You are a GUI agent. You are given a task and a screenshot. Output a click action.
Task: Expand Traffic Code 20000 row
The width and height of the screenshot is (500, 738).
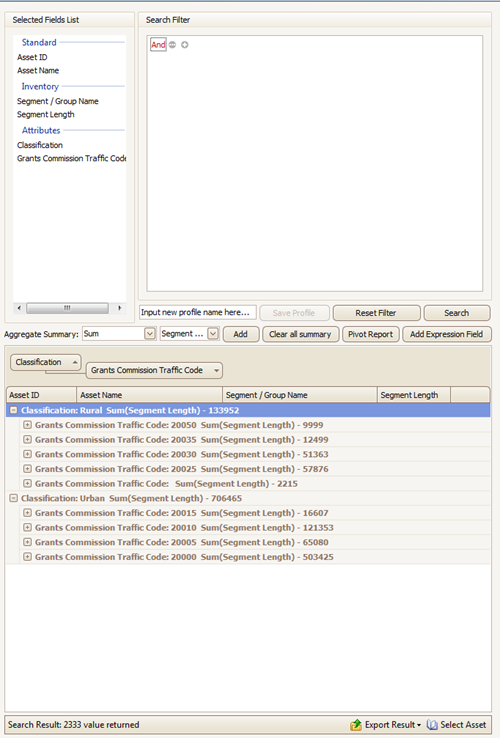tap(27, 557)
